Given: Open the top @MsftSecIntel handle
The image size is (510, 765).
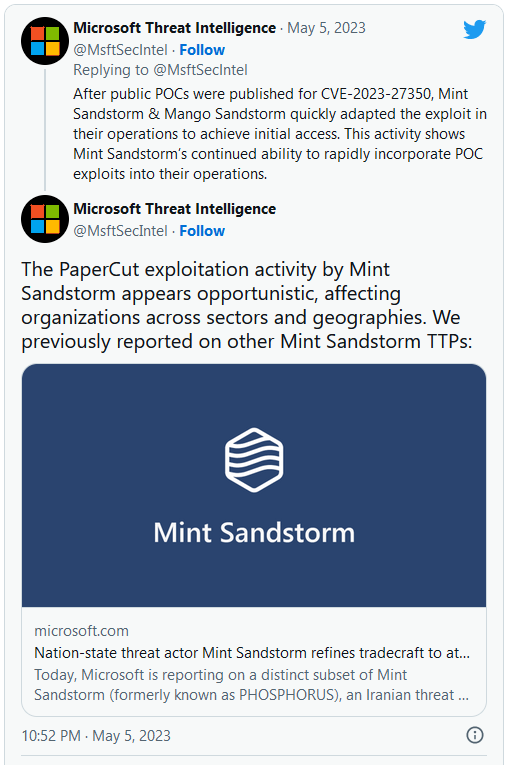Looking at the screenshot, I should [120, 50].
